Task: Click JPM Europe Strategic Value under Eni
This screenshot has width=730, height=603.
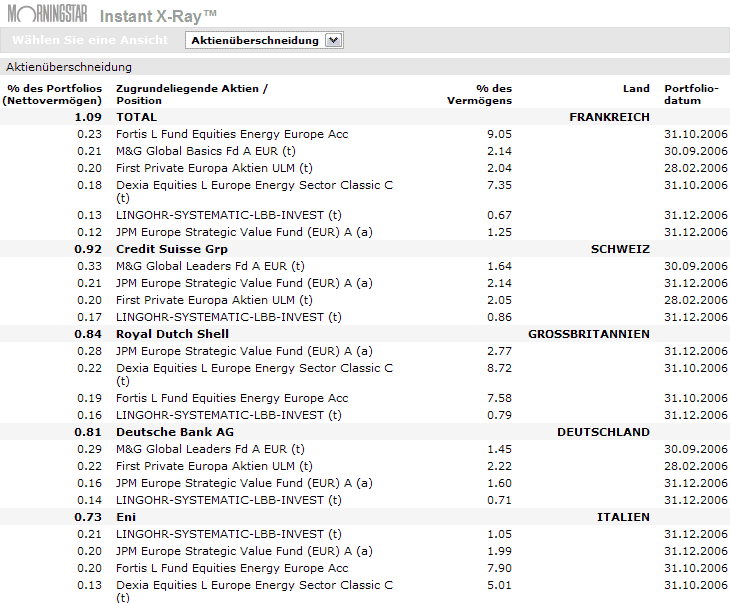Action: click(x=244, y=551)
